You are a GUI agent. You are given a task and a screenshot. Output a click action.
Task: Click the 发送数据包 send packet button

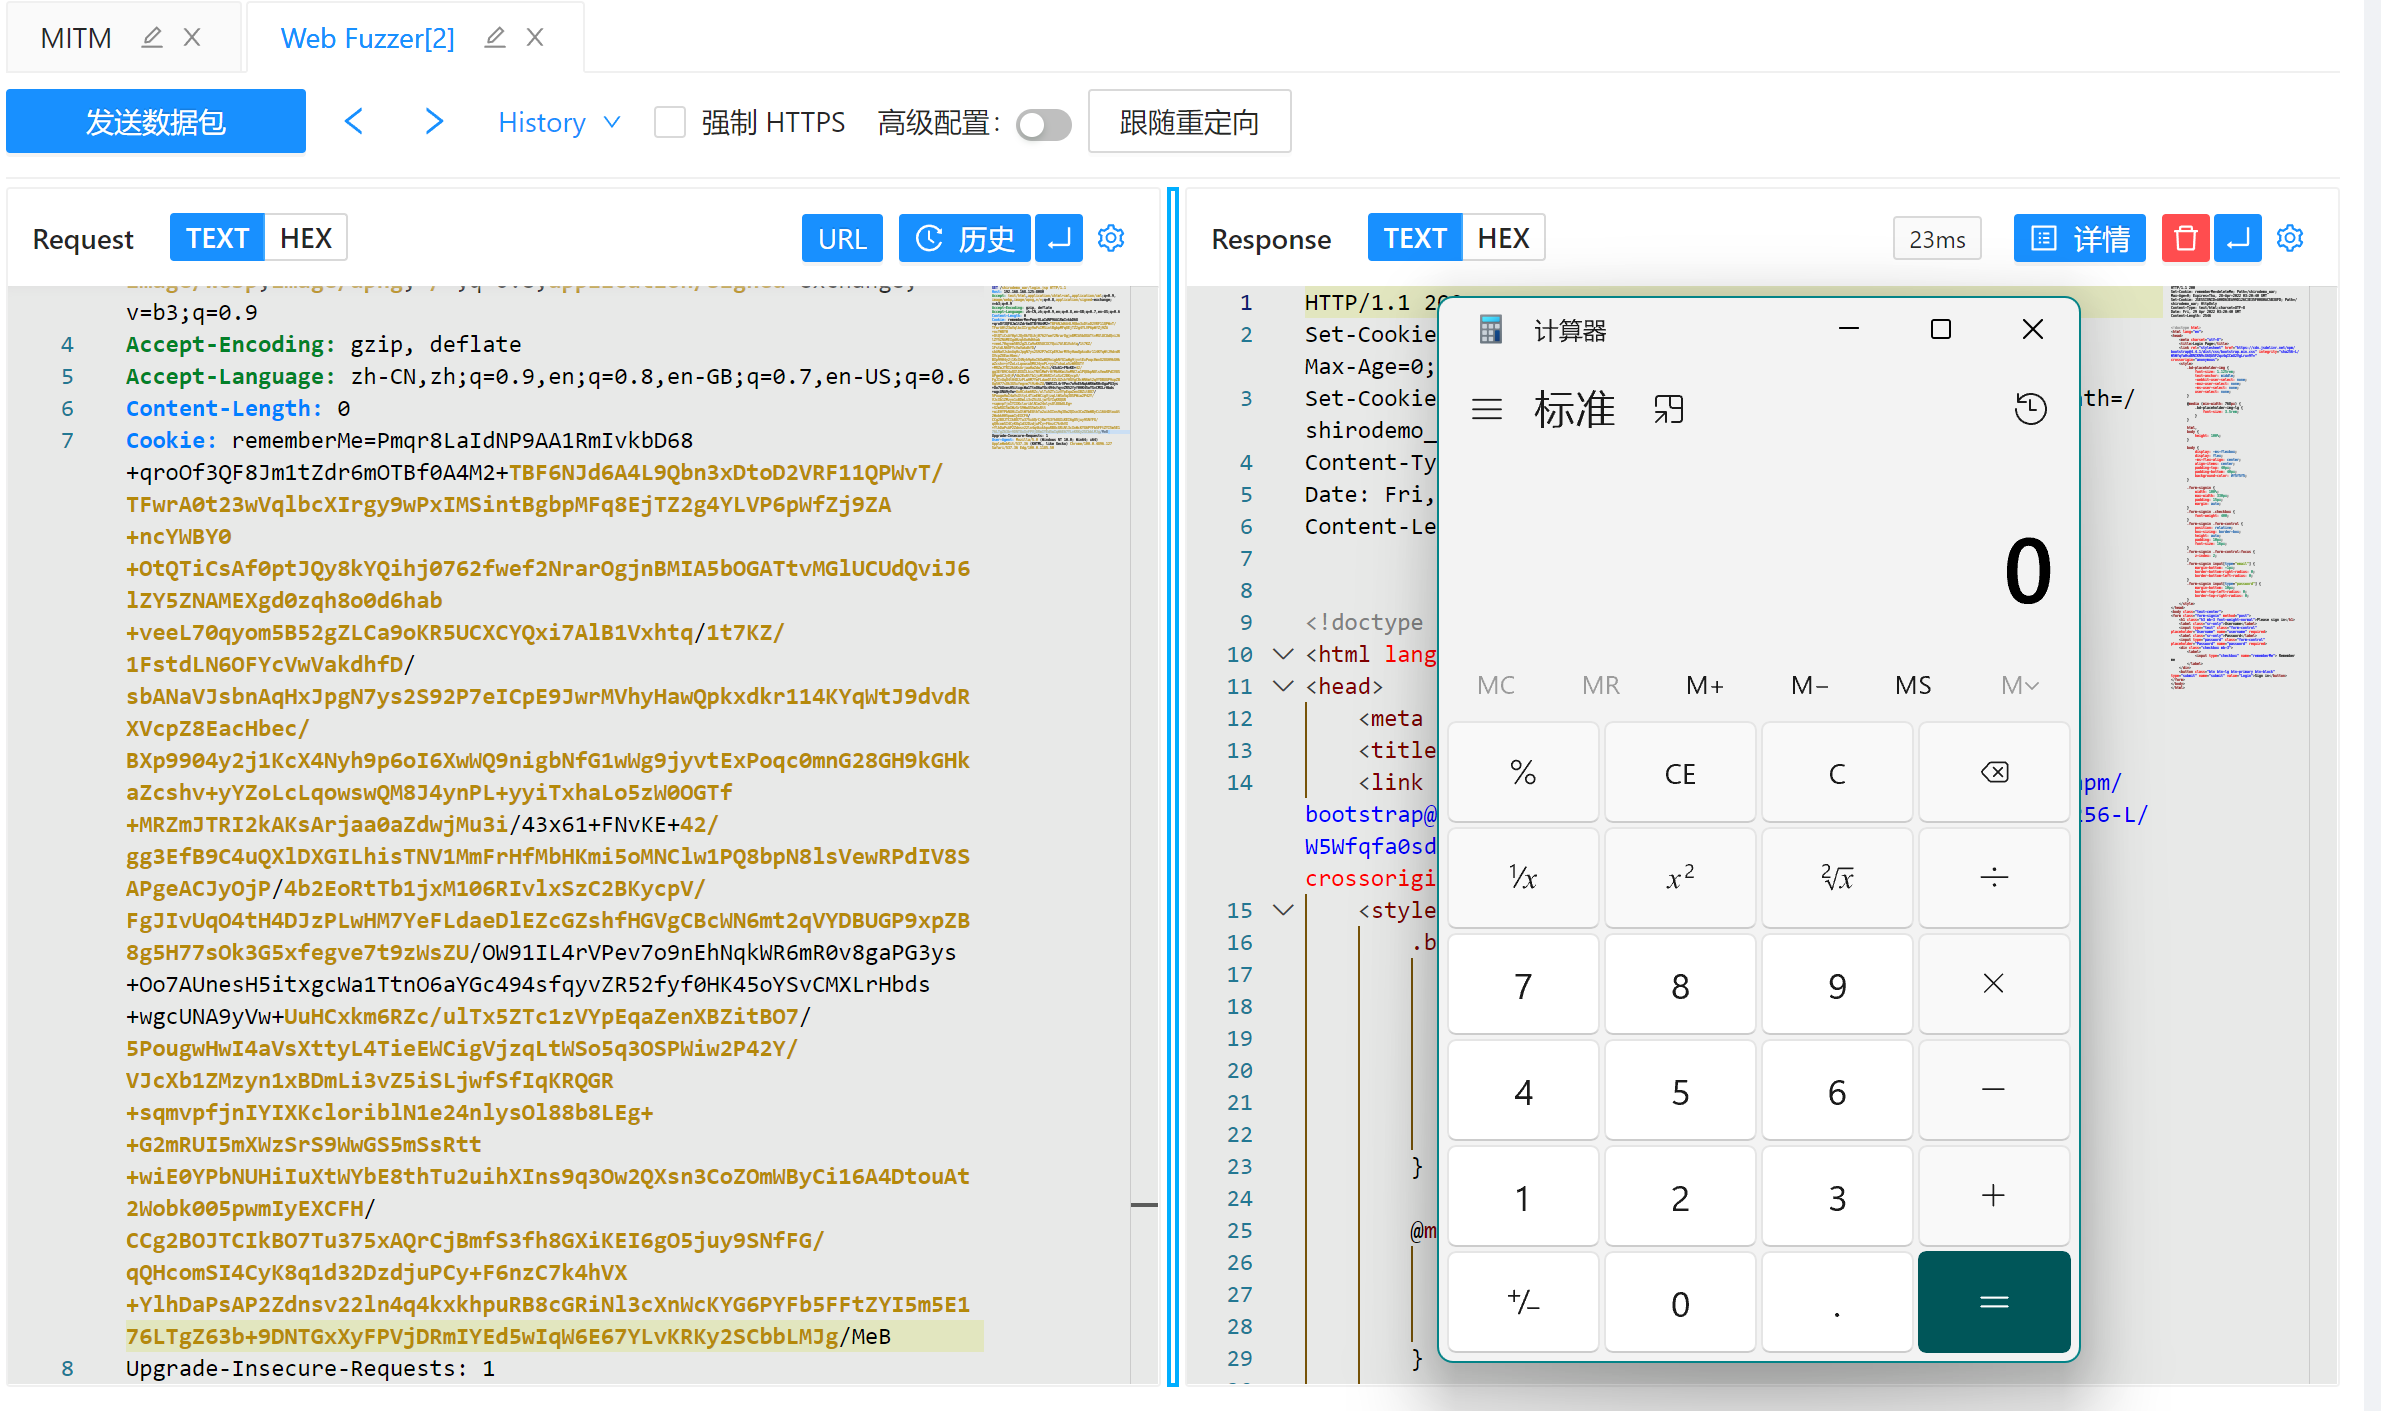[x=156, y=121]
